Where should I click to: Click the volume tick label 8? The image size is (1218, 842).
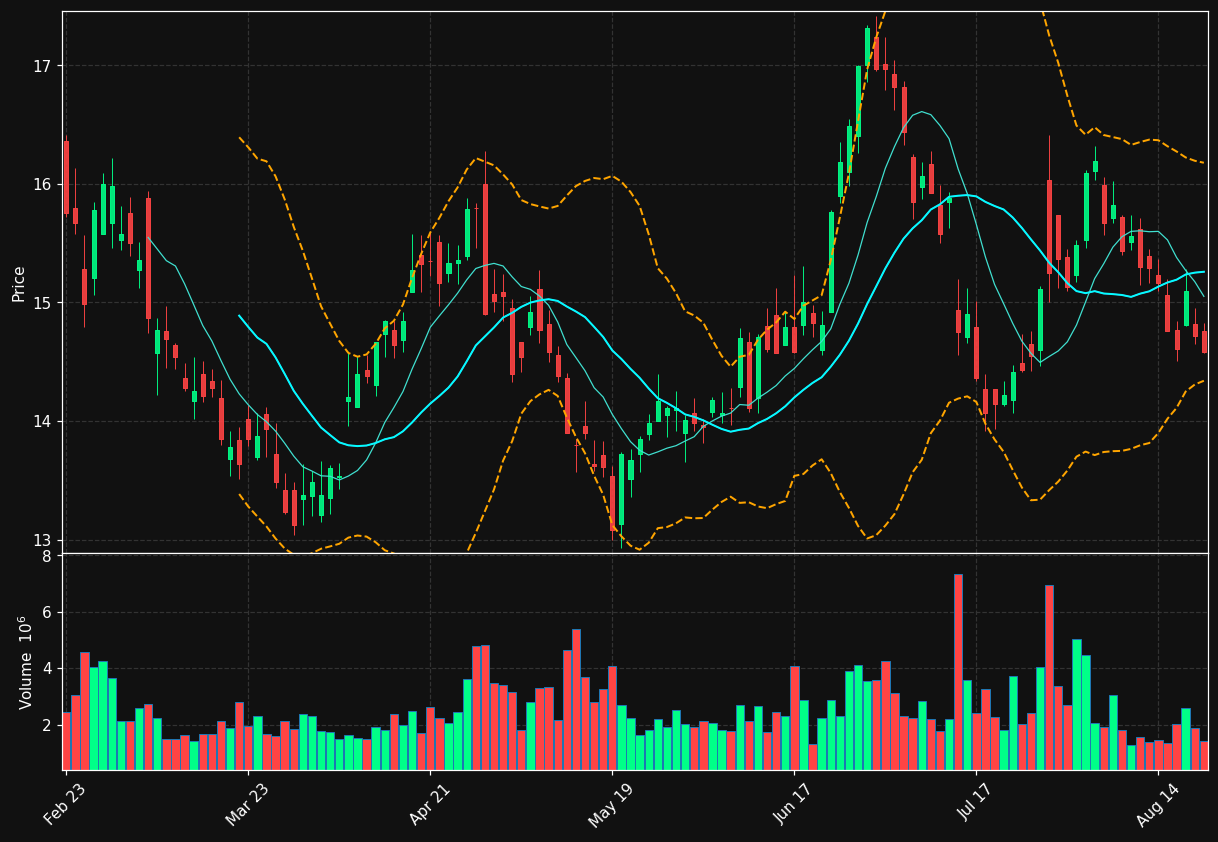[47, 557]
